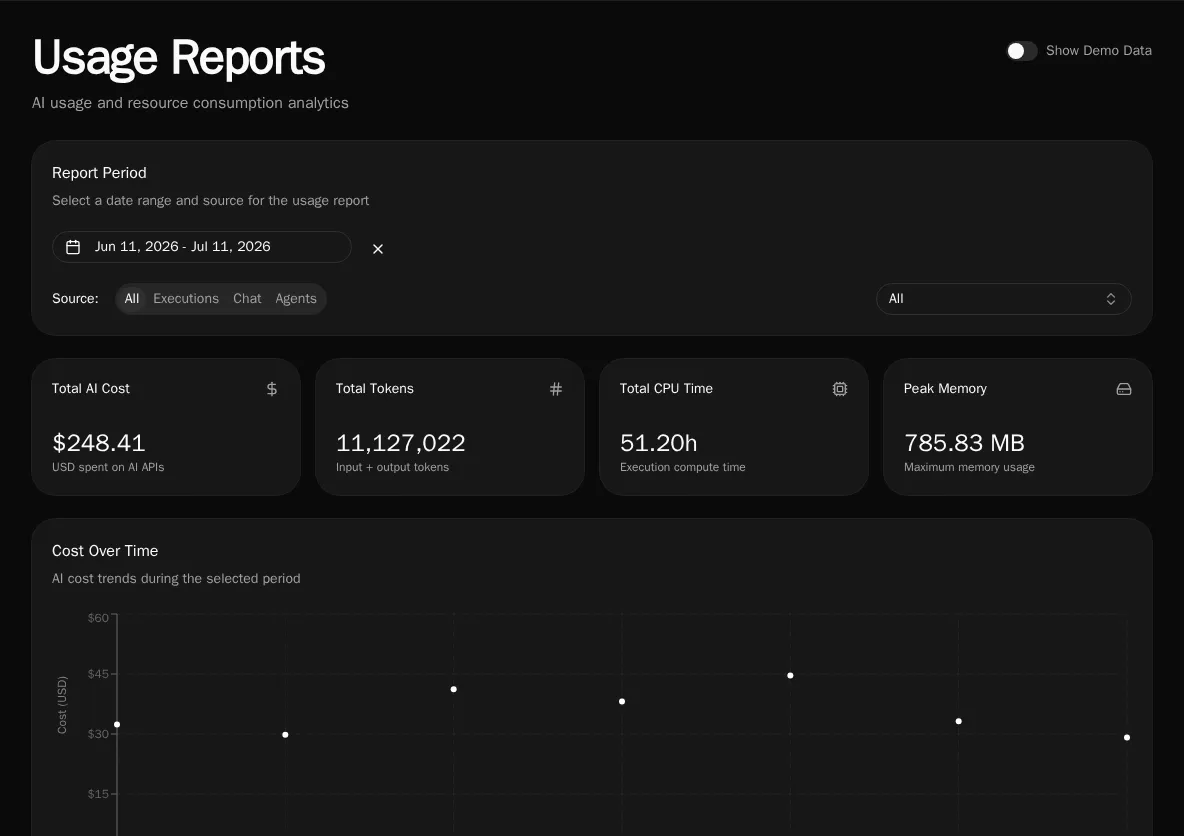Click the Total AI Cost card label

tap(91, 388)
